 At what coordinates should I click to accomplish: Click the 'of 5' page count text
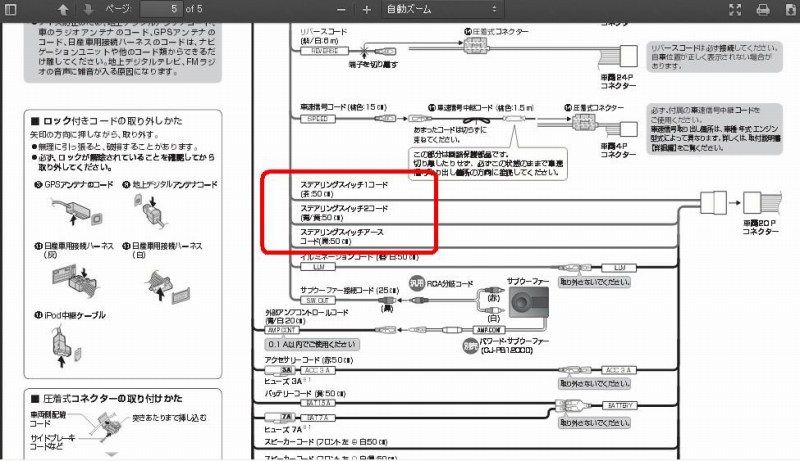tap(194, 9)
